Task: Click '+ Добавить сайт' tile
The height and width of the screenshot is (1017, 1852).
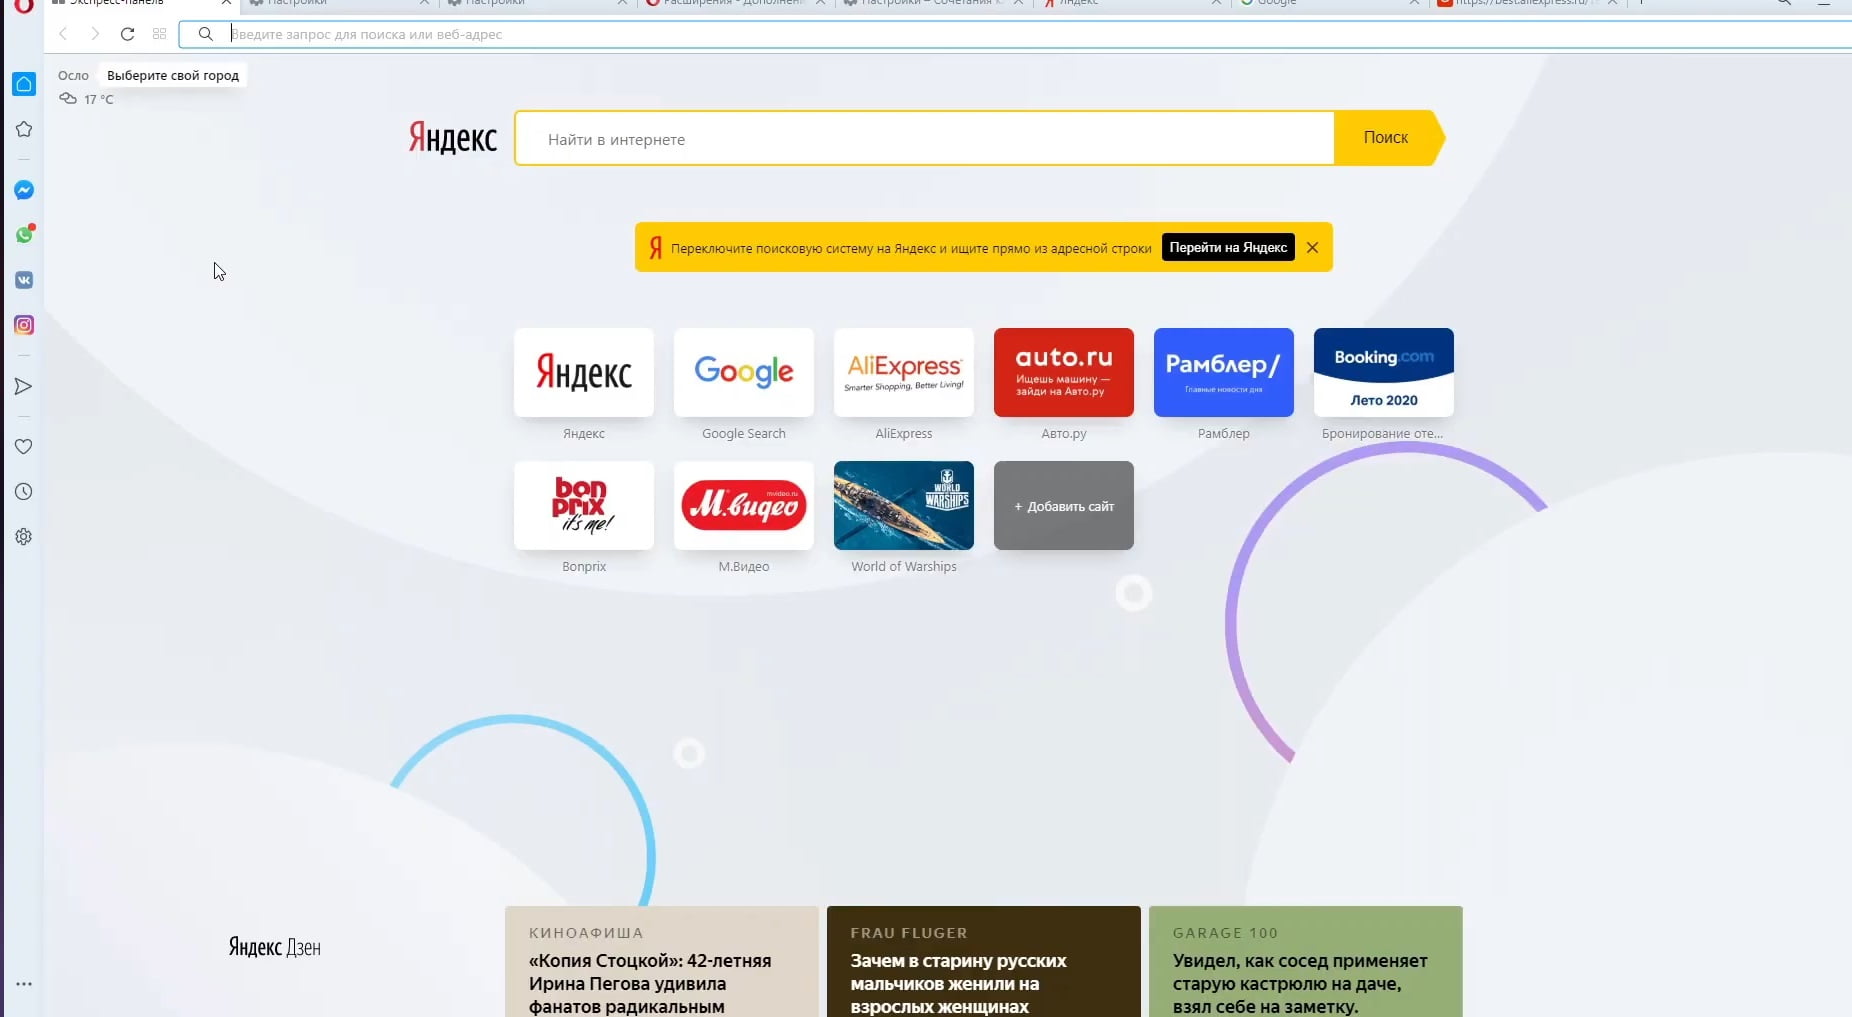Action: point(1064,506)
